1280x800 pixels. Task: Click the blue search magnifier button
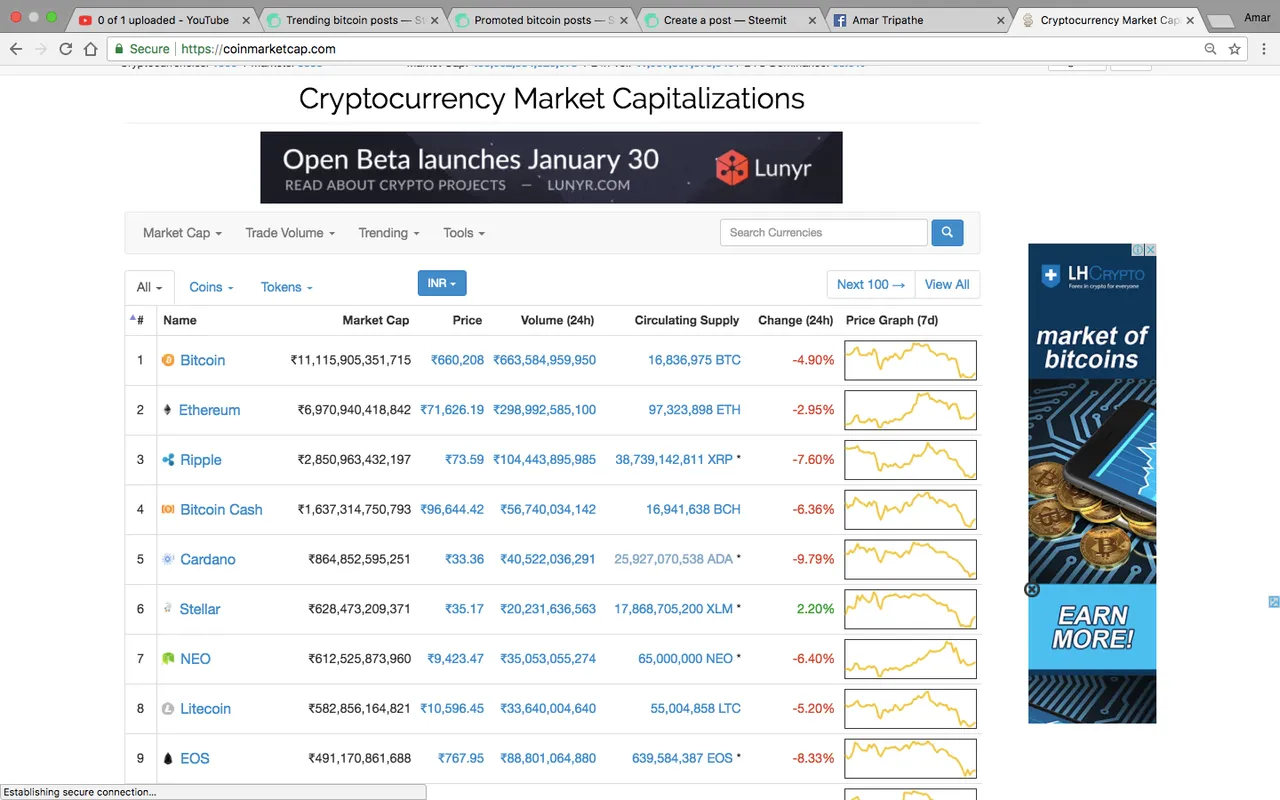click(947, 233)
